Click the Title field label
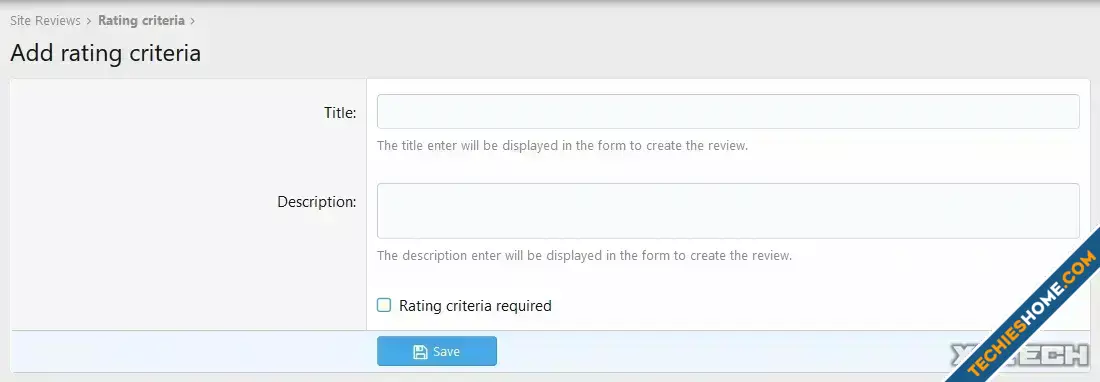This screenshot has height=382, width=1100. 340,113
